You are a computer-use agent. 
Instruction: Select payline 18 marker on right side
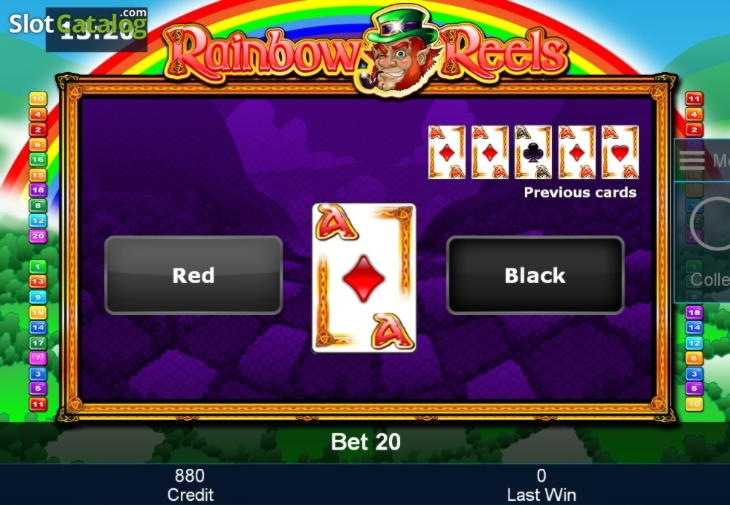(694, 312)
